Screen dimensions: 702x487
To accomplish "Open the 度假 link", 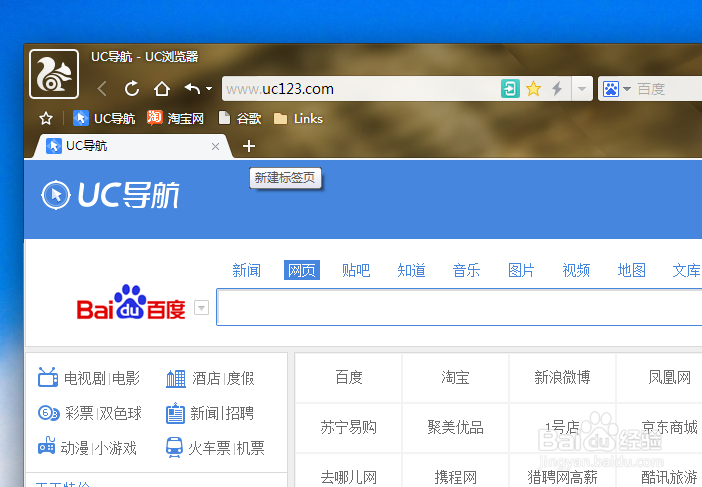I will click(x=241, y=378).
